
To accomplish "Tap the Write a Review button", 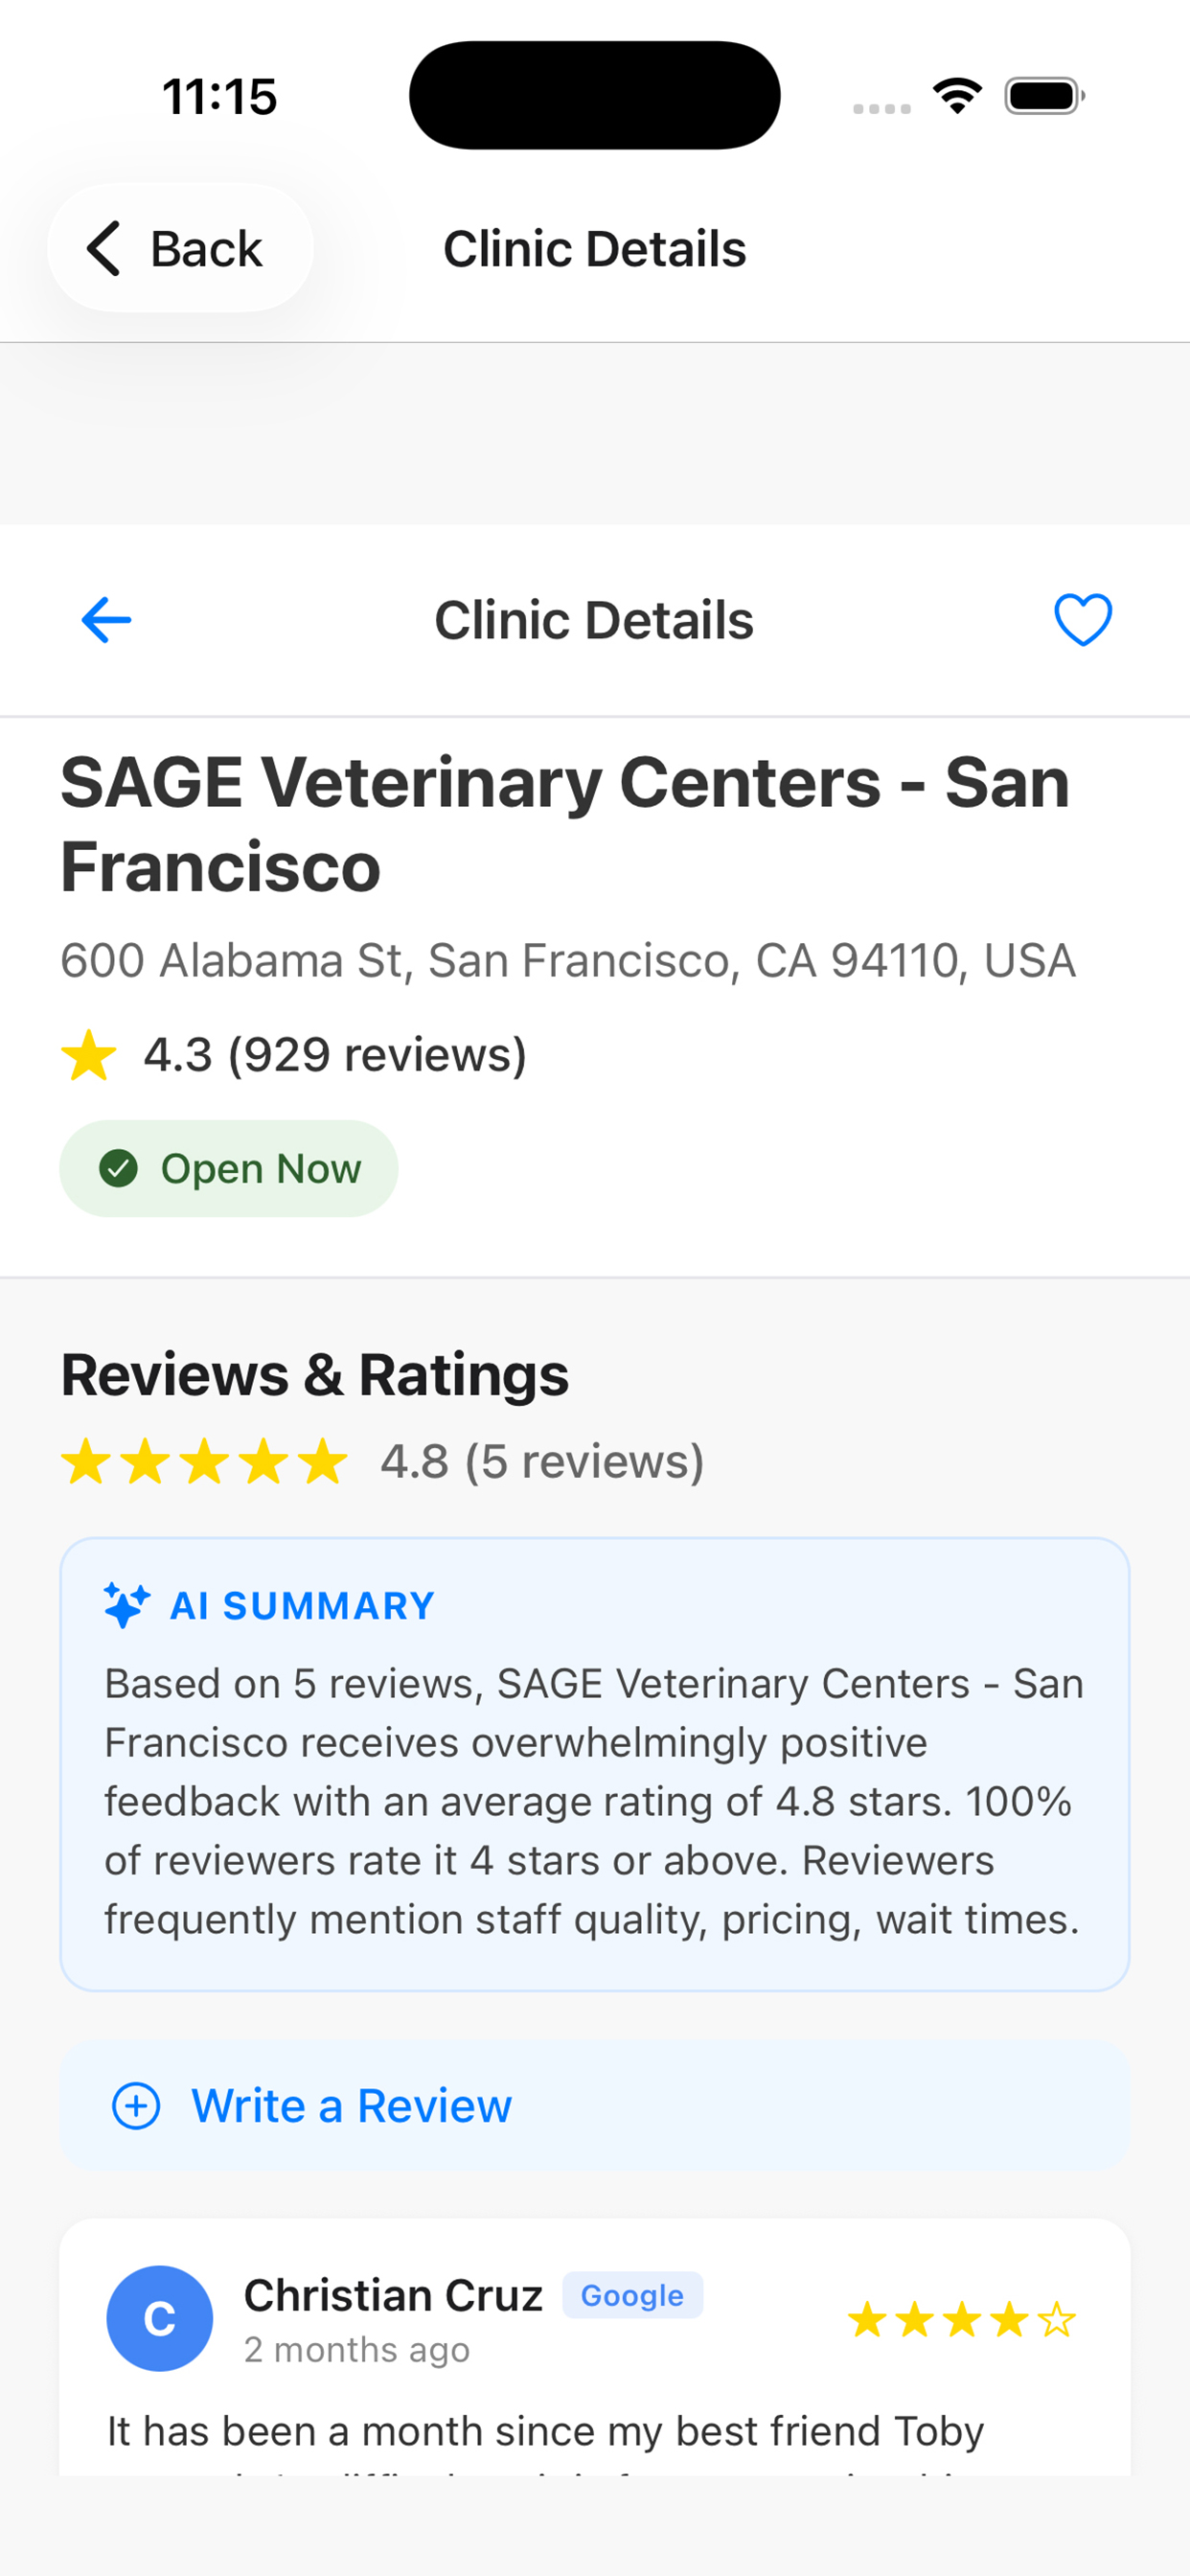I will [594, 2105].
